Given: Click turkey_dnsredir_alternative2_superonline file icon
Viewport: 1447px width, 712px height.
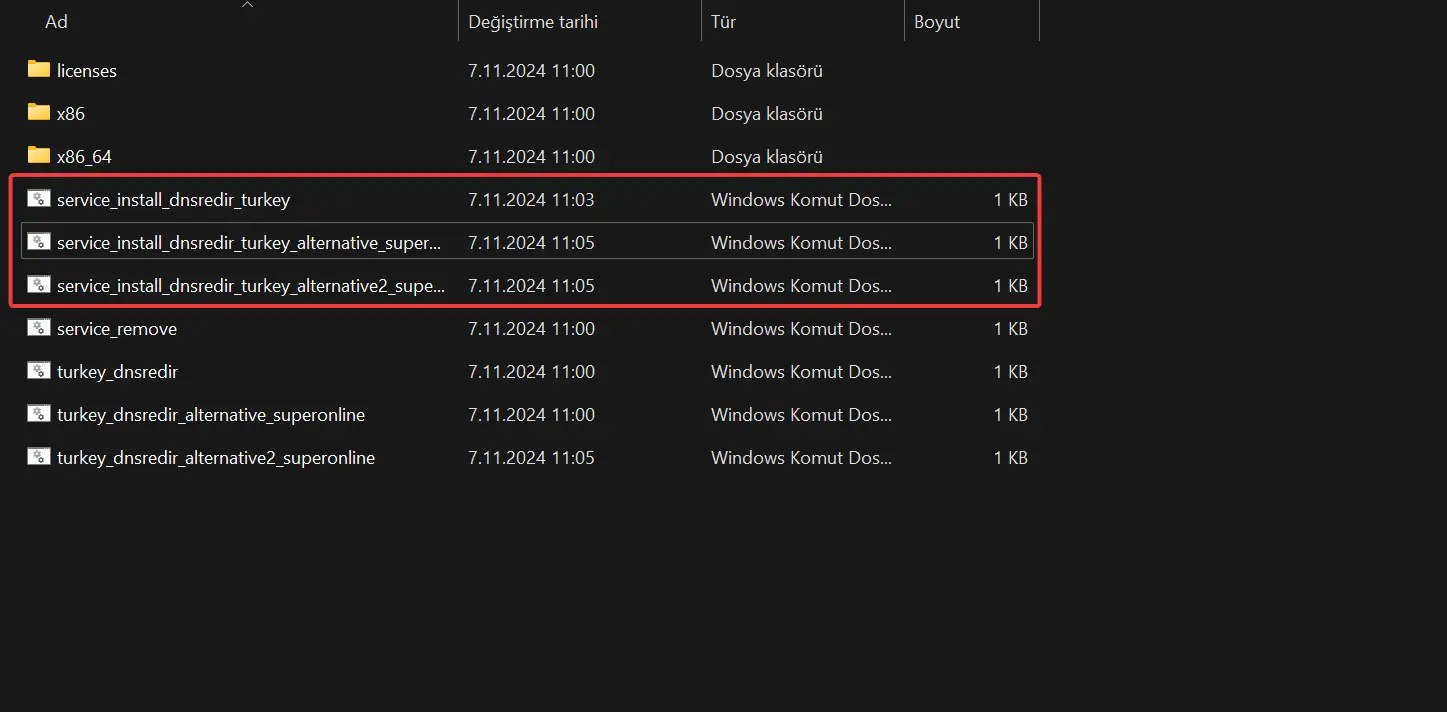Looking at the screenshot, I should pos(39,457).
